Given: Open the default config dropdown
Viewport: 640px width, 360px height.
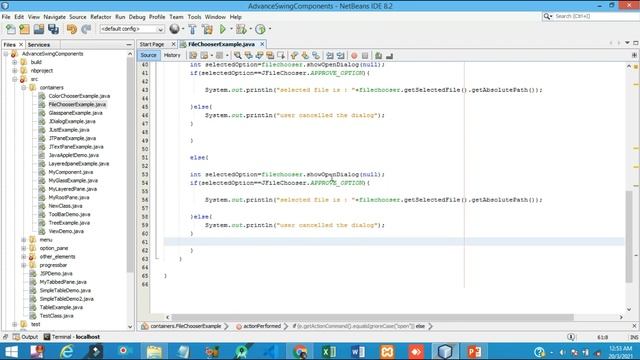Looking at the screenshot, I should point(132,29).
